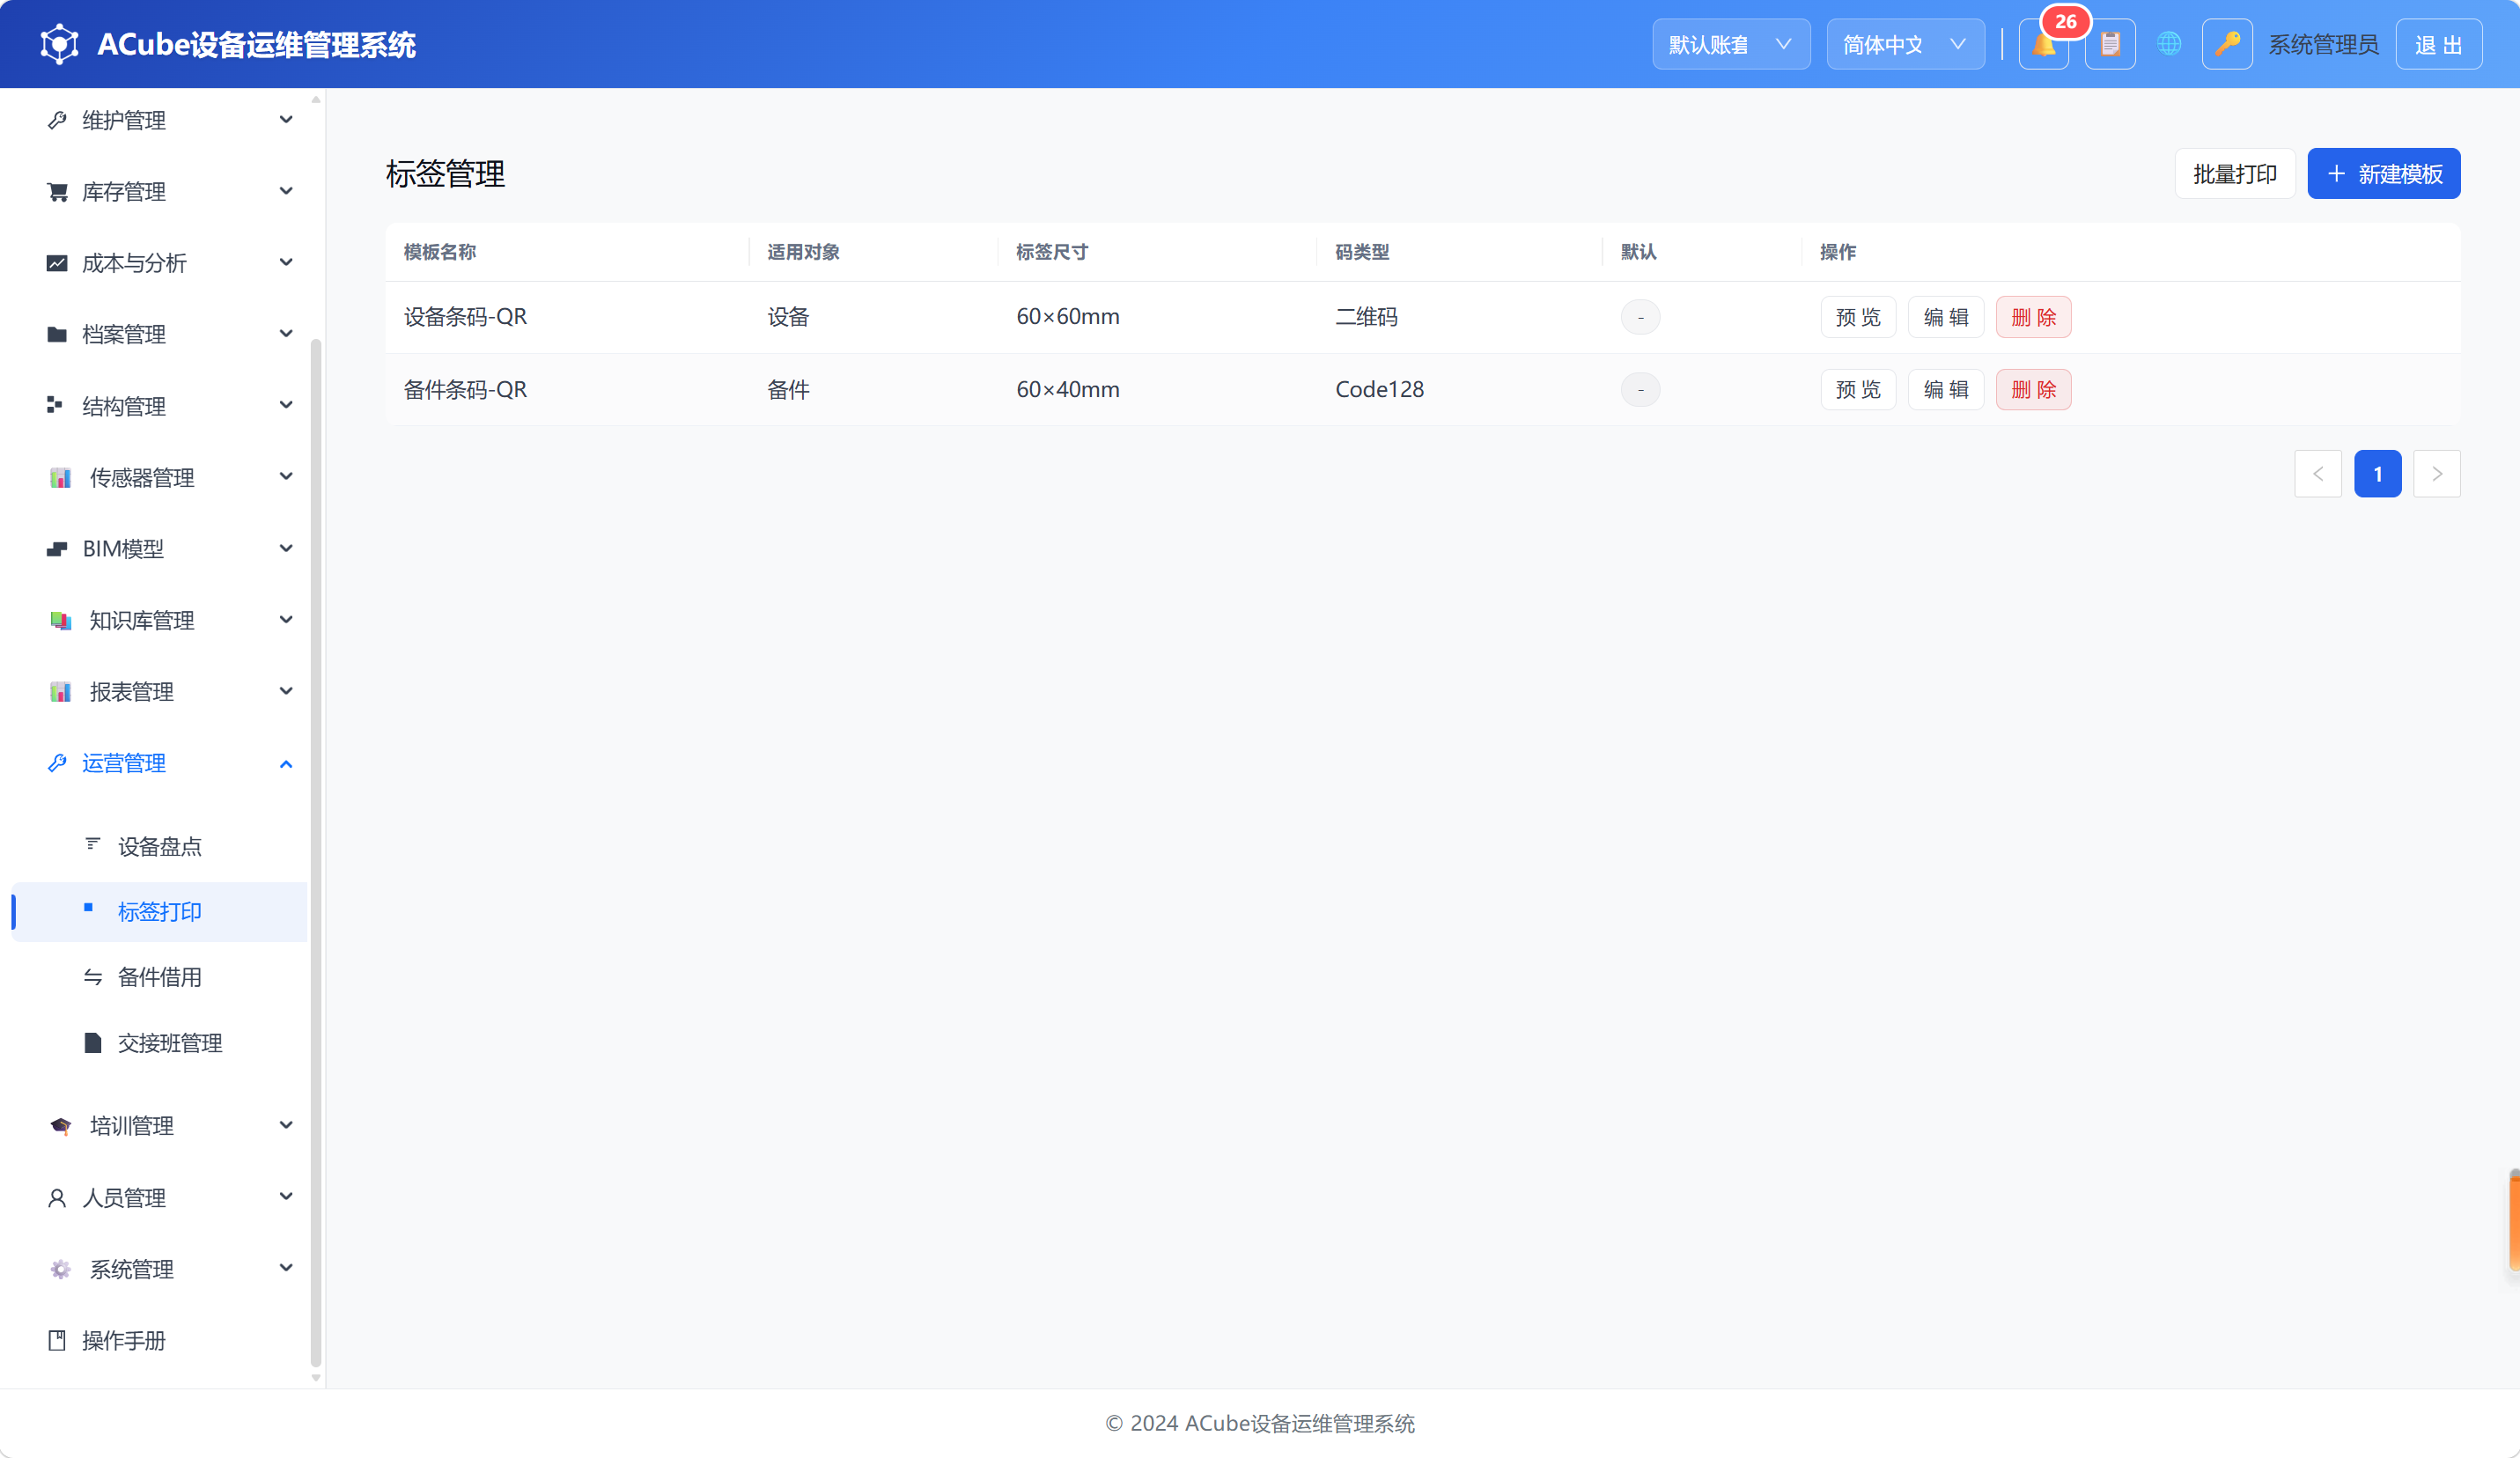Viewport: 2520px width, 1458px height.
Task: Open the 简体中文 language dropdown
Action: tap(1905, 44)
